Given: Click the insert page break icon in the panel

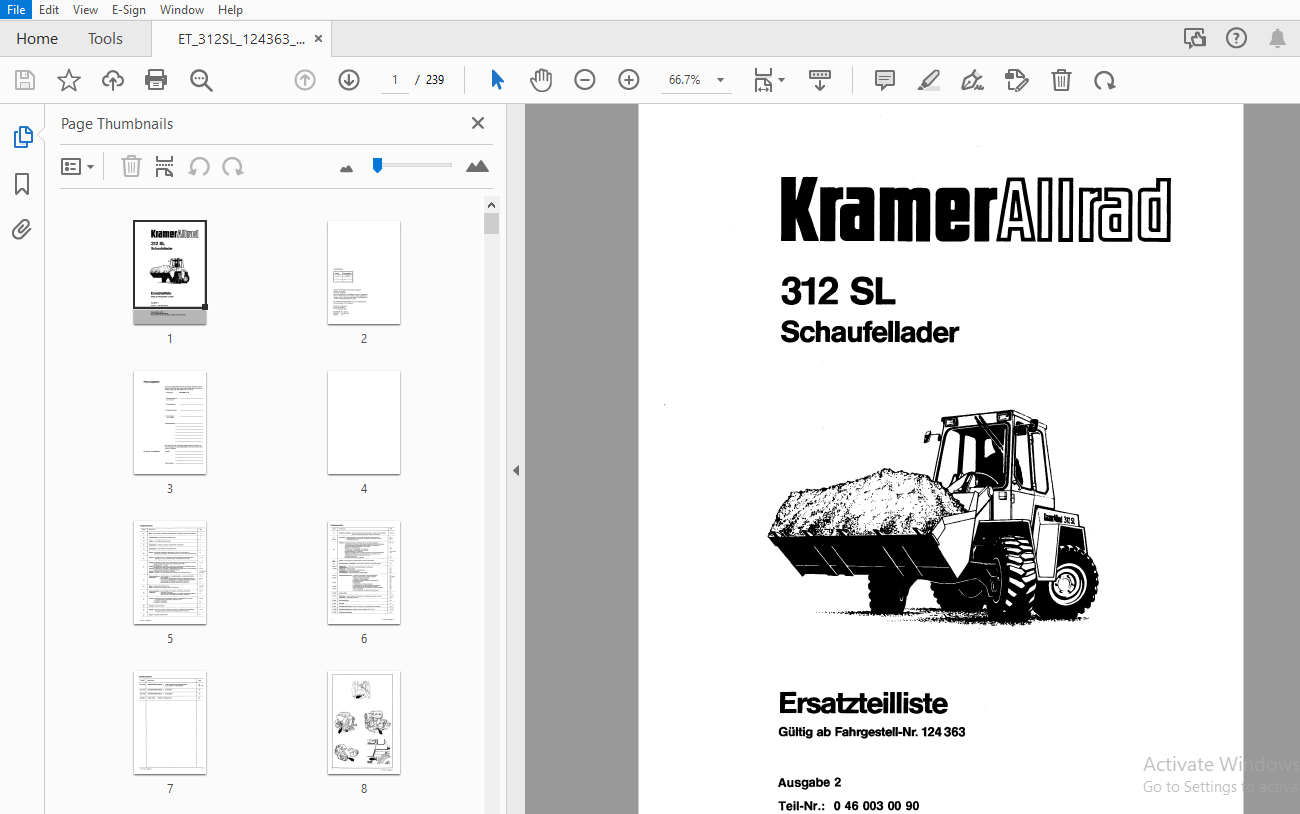Looking at the screenshot, I should click(164, 166).
